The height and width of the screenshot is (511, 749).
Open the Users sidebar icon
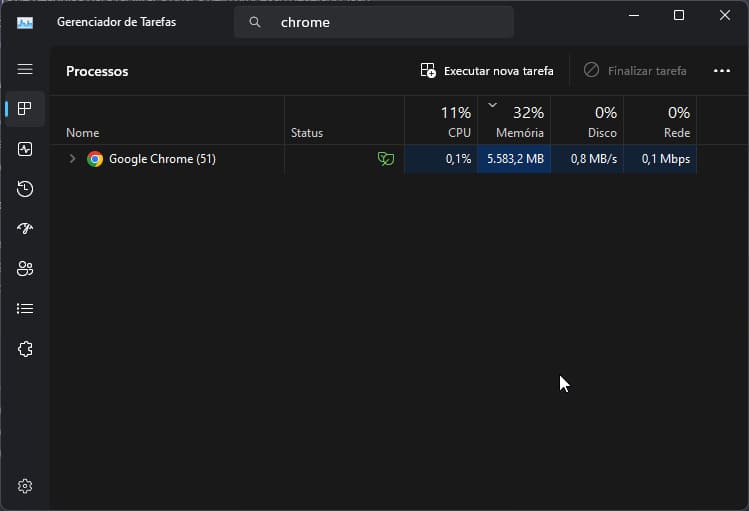coord(25,268)
